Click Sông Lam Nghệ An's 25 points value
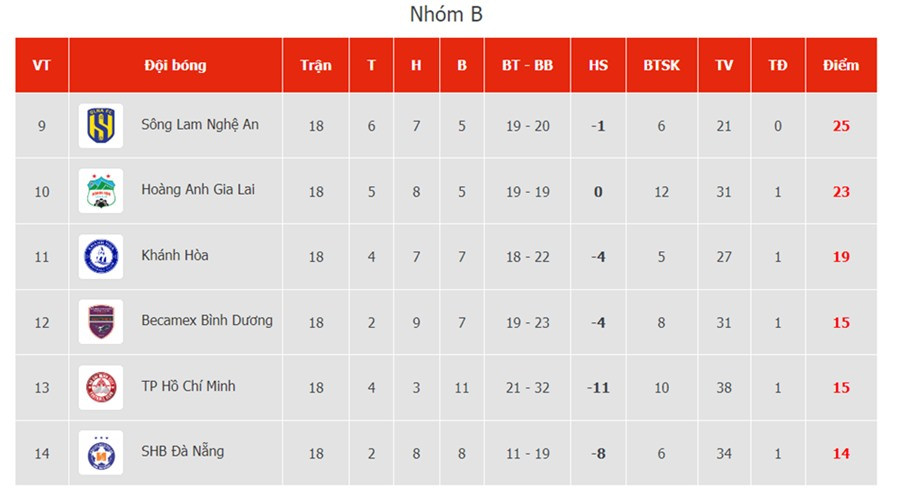This screenshot has height=497, width=900. (841, 126)
